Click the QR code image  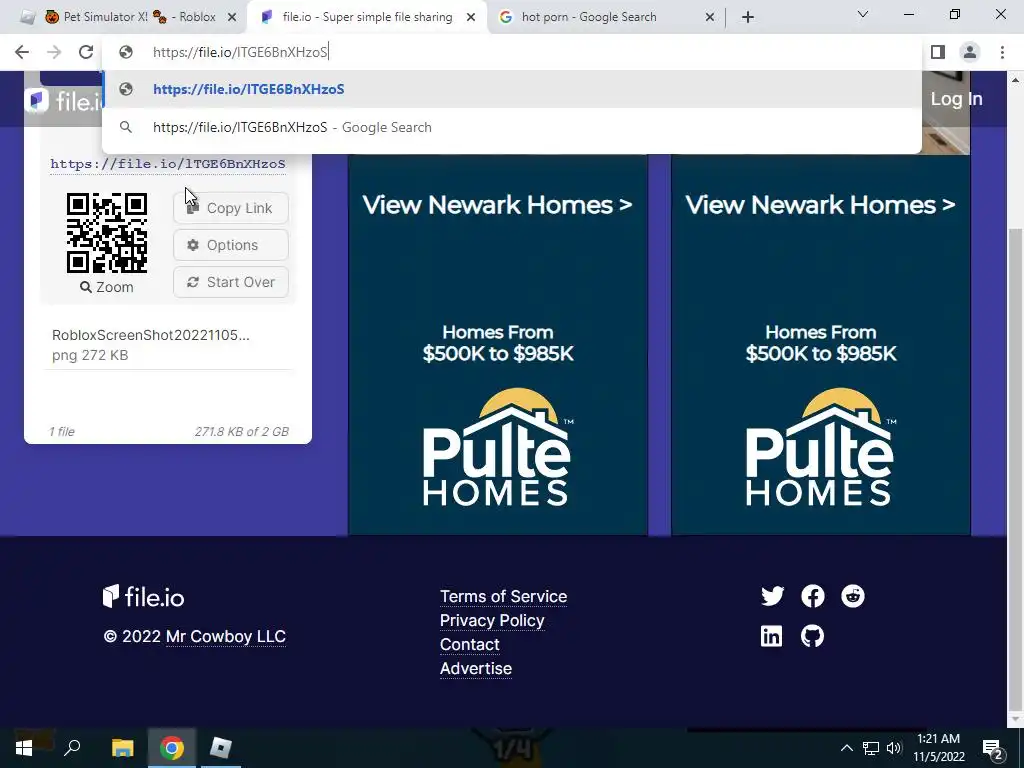107,233
